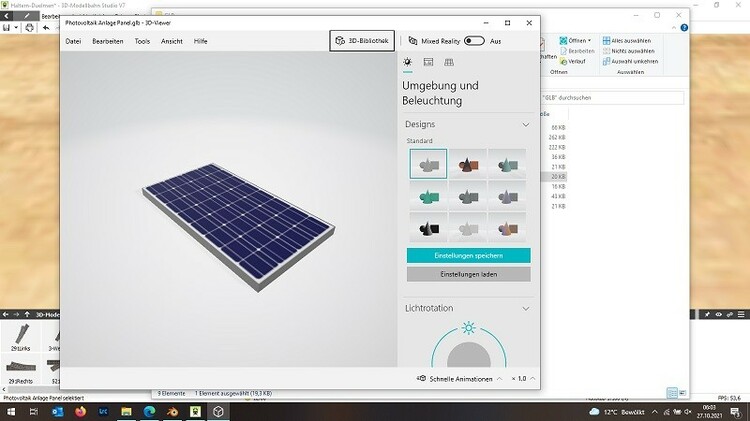Screen dimensions: 750x421
Task: Expand the Schnelle Animationen dropdown
Action: pyautogui.click(x=498, y=379)
